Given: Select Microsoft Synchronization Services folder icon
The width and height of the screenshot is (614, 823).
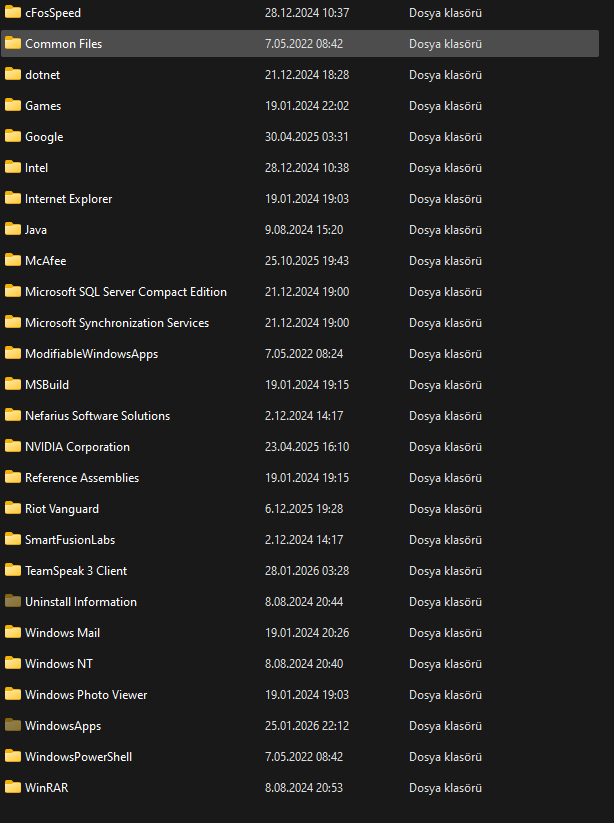Looking at the screenshot, I should coord(13,322).
